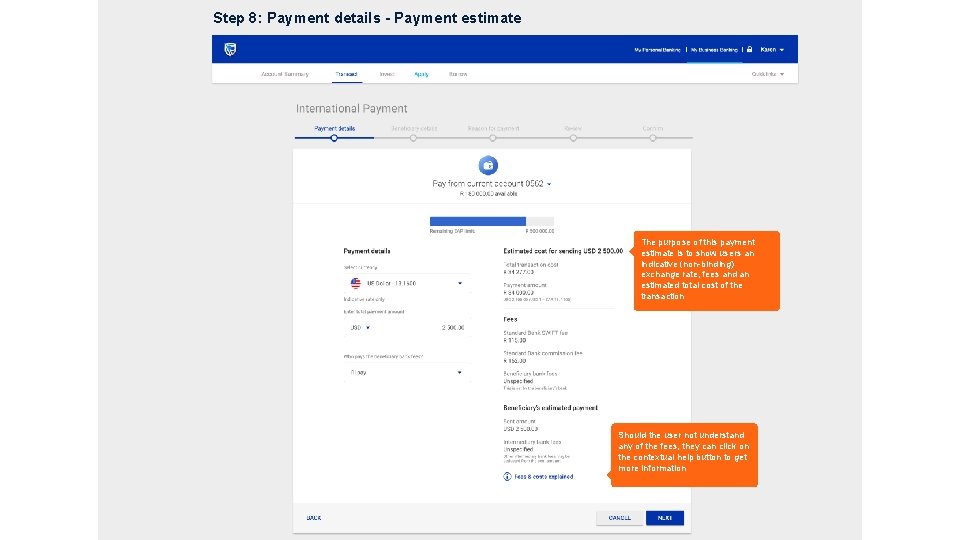Click the Fees section heading
Image resolution: width=960 pixels, height=540 pixels.
510,319
